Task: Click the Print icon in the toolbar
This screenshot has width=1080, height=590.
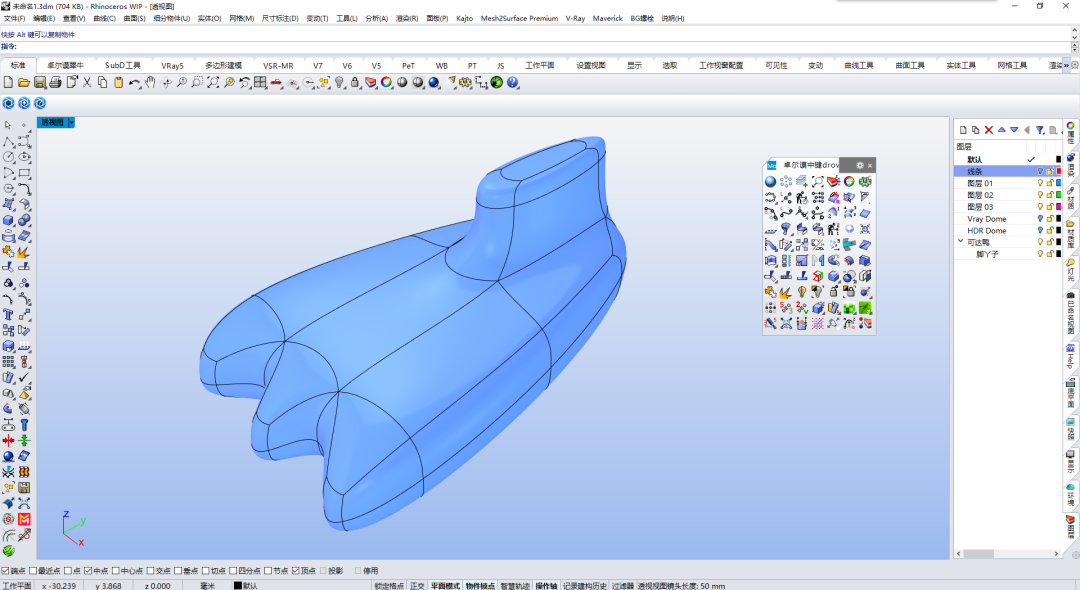Action: [x=55, y=83]
